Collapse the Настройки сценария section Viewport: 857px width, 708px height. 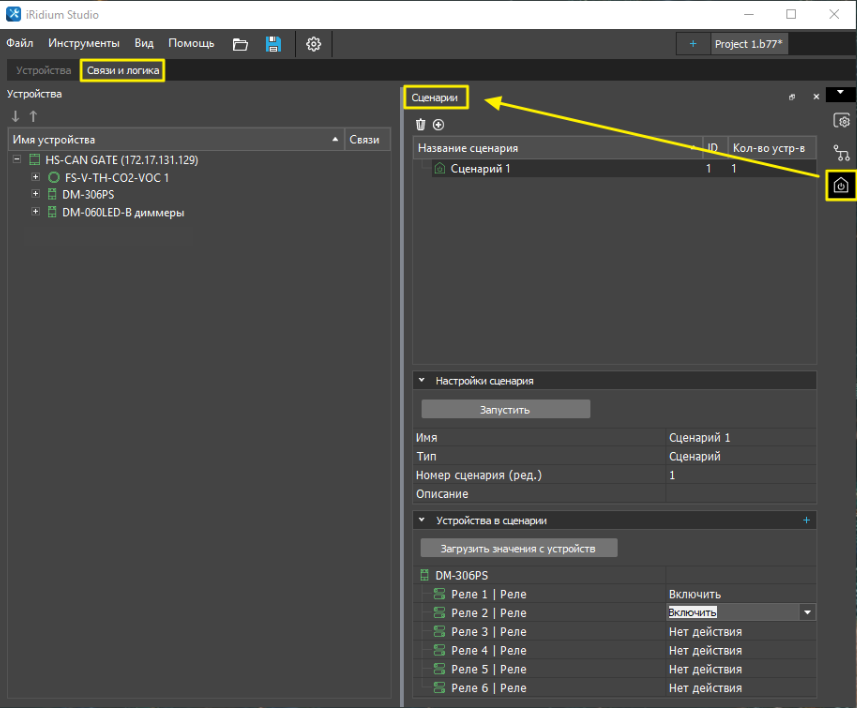[422, 381]
